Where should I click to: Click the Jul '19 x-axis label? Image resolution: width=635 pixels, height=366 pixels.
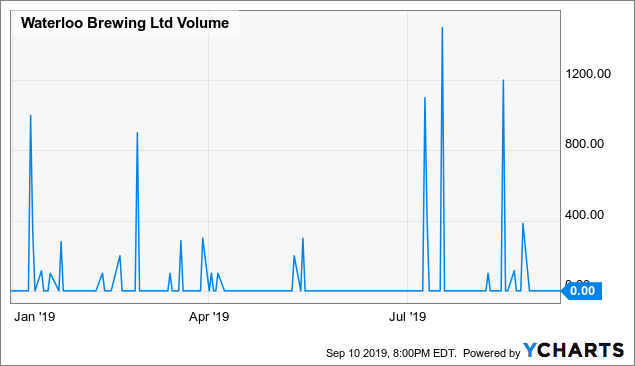(x=407, y=317)
